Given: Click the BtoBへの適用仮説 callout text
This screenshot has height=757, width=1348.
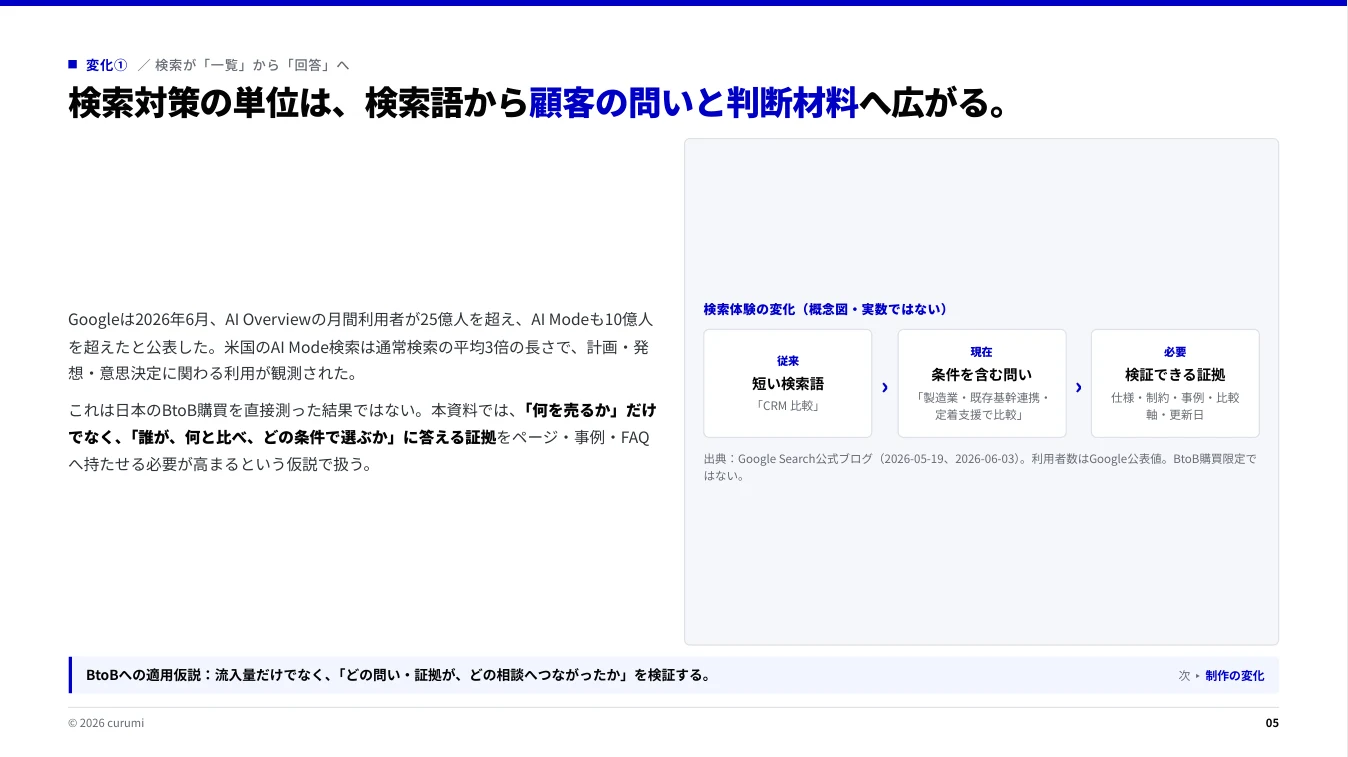Looking at the screenshot, I should 398,675.
